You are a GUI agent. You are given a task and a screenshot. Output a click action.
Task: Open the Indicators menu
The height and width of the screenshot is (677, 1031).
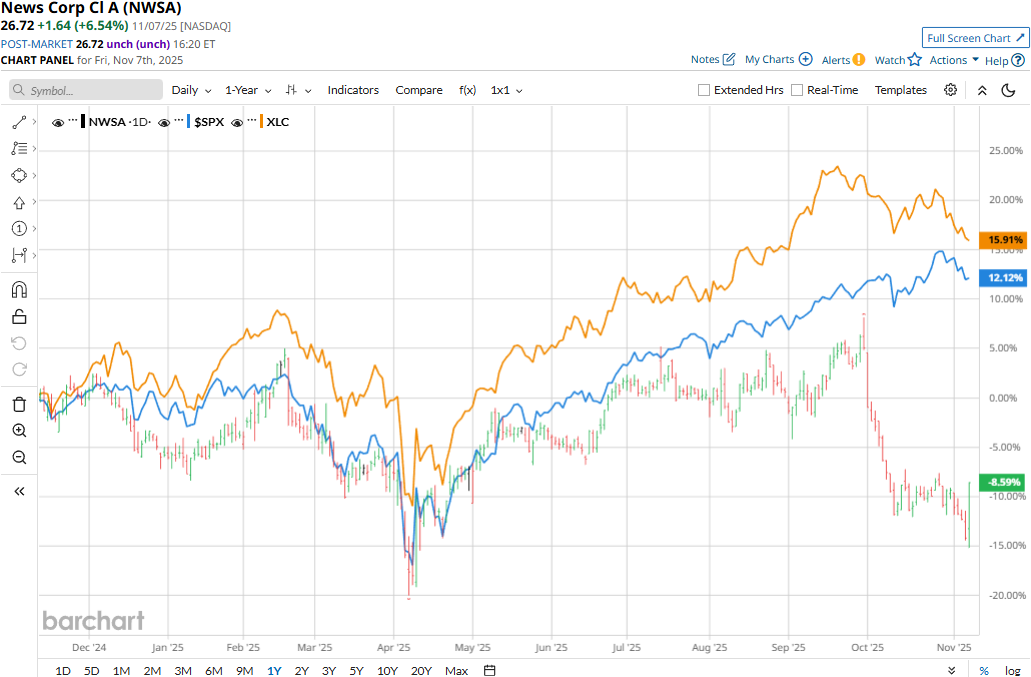[x=353, y=90]
